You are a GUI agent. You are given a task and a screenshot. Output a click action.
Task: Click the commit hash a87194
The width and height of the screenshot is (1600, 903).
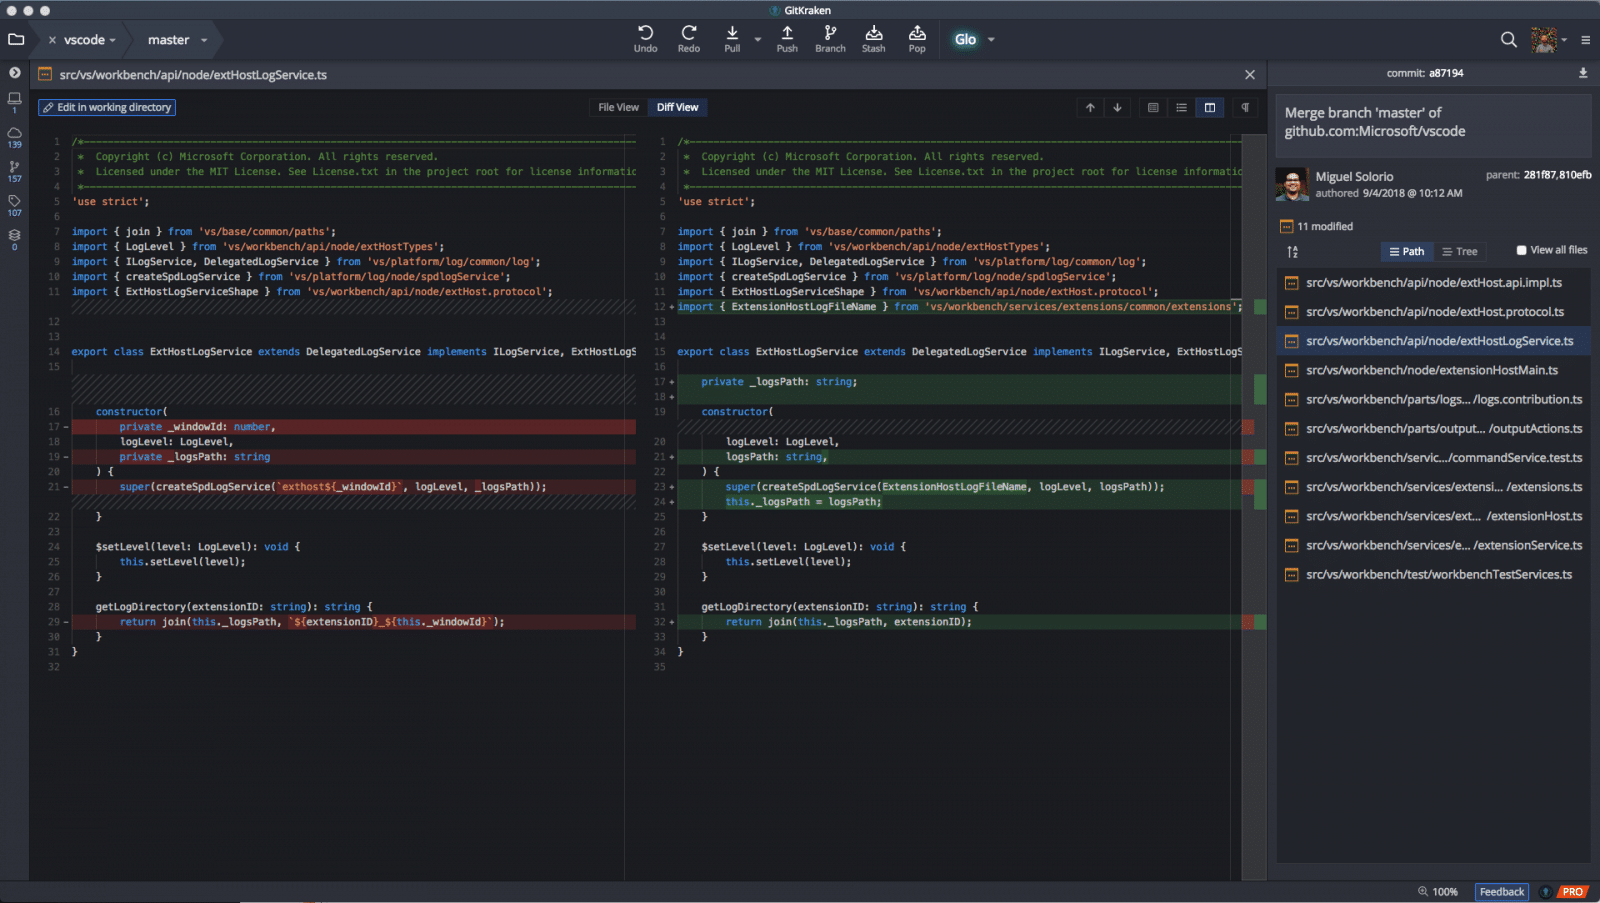click(1446, 73)
